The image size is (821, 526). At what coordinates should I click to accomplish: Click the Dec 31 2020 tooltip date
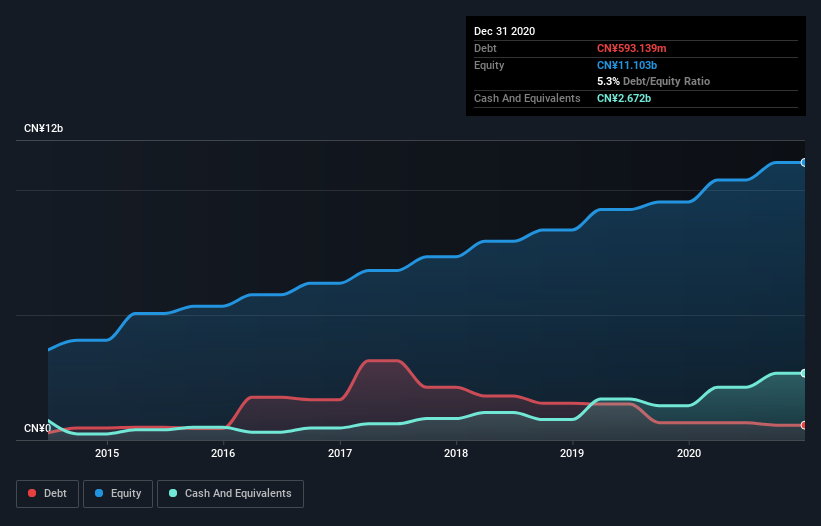click(x=505, y=31)
